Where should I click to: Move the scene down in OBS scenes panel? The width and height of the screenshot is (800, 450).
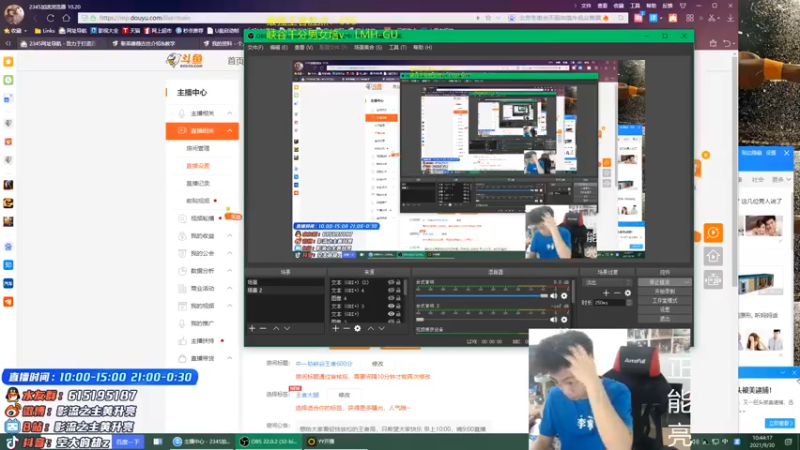click(x=287, y=329)
